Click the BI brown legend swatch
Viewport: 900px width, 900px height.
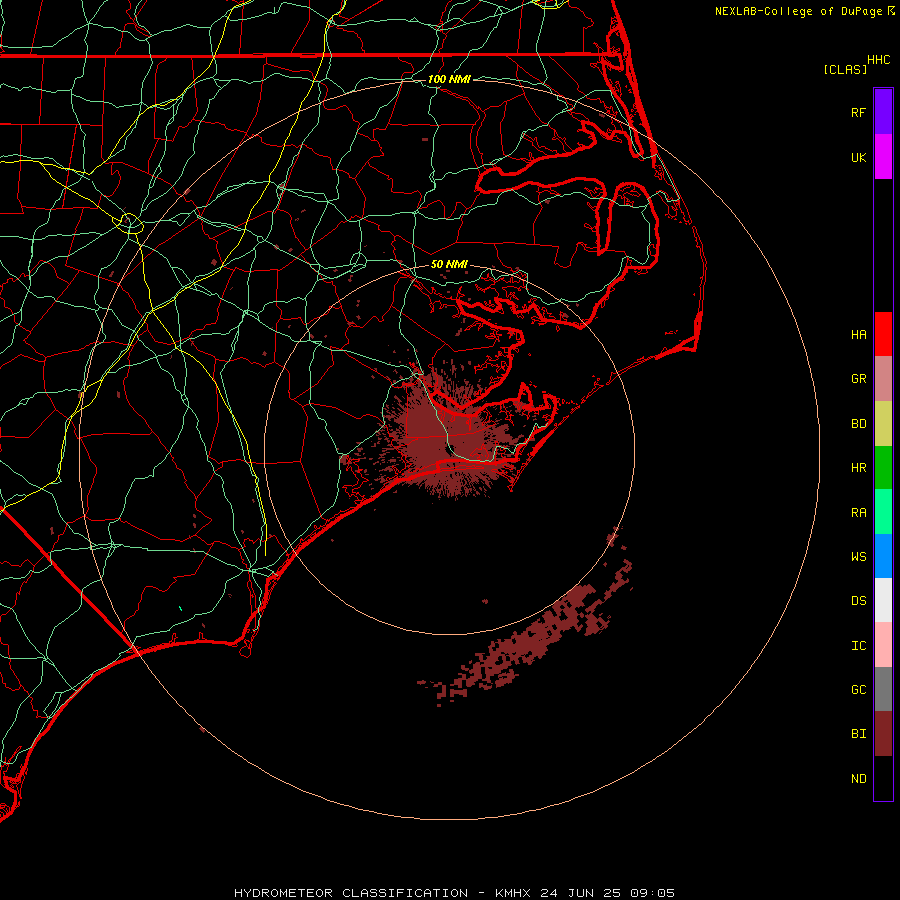click(x=883, y=733)
